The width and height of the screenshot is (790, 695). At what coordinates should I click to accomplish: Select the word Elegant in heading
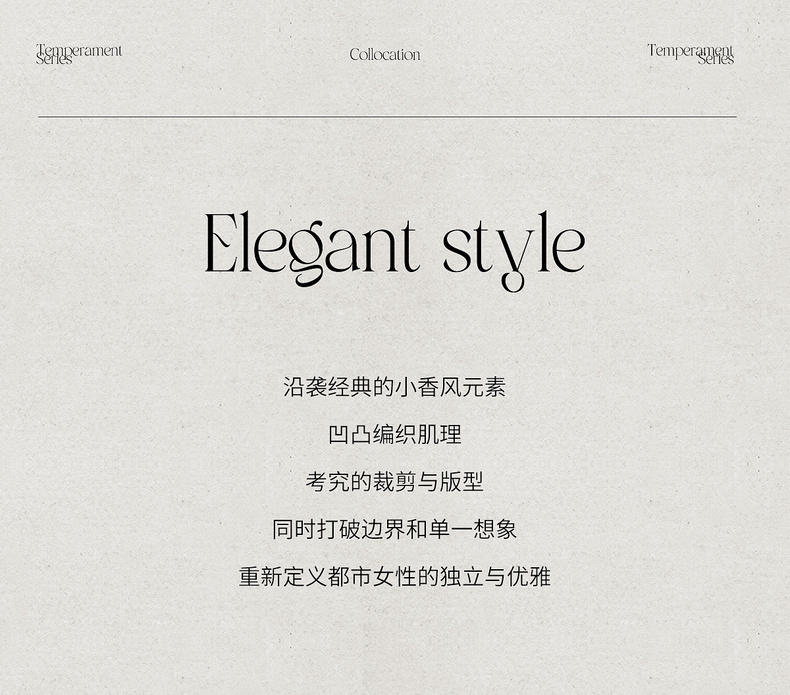pyautogui.click(x=312, y=248)
